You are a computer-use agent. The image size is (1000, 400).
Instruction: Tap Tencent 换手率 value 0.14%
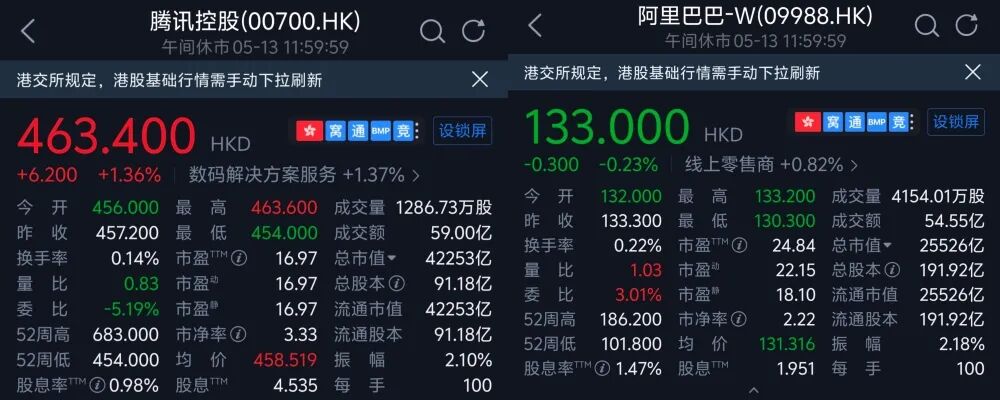pyautogui.click(x=135, y=258)
